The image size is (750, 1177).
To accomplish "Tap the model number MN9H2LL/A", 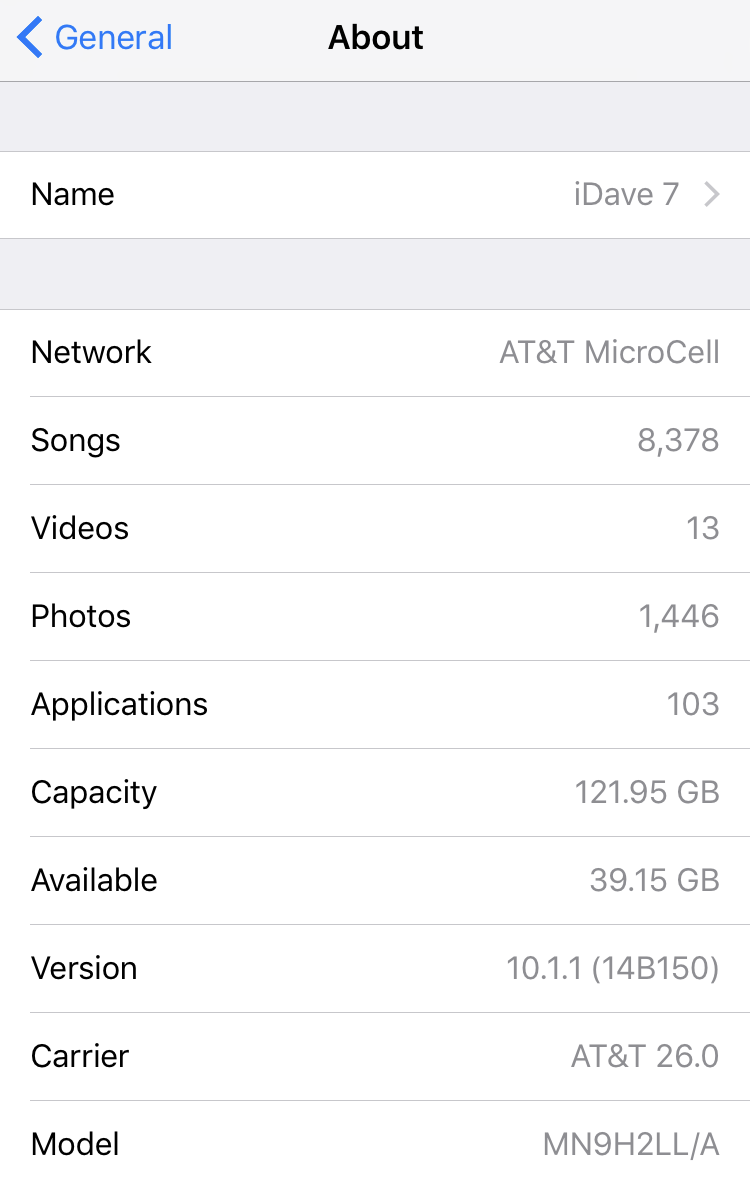I will click(631, 1144).
